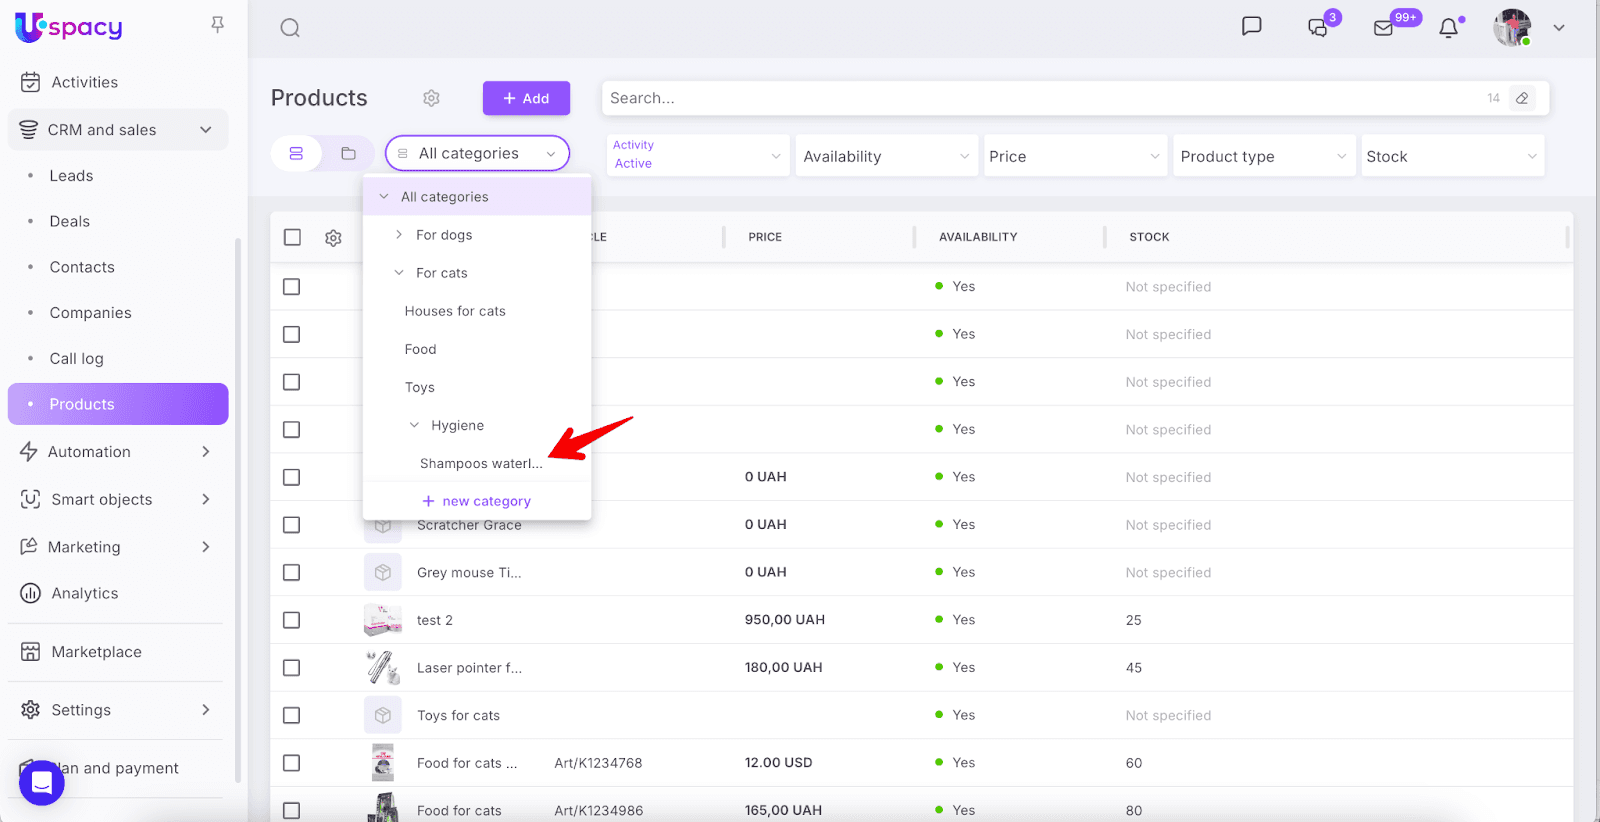The image size is (1600, 822).
Task: Click the search magnifier icon in top bar
Action: point(290,28)
